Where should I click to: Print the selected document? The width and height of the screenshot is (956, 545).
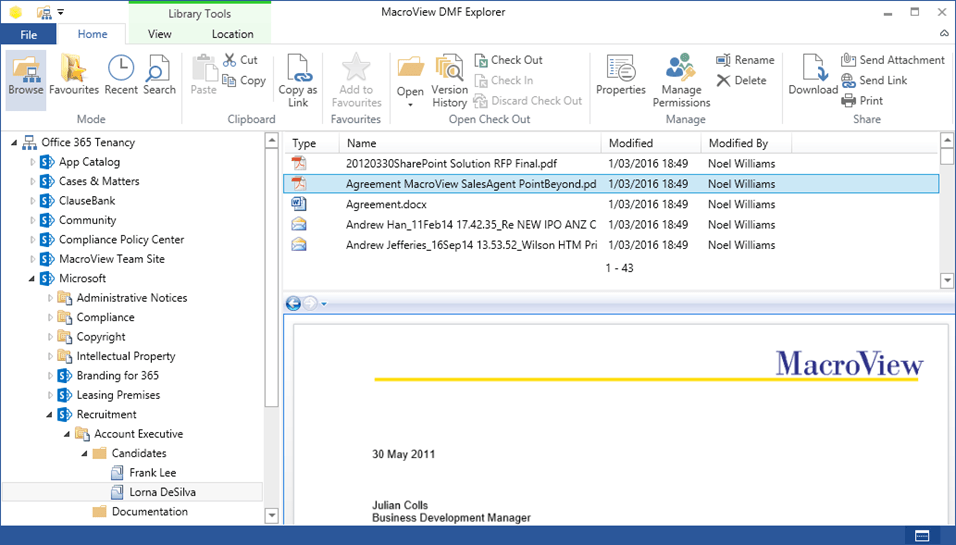(x=862, y=101)
